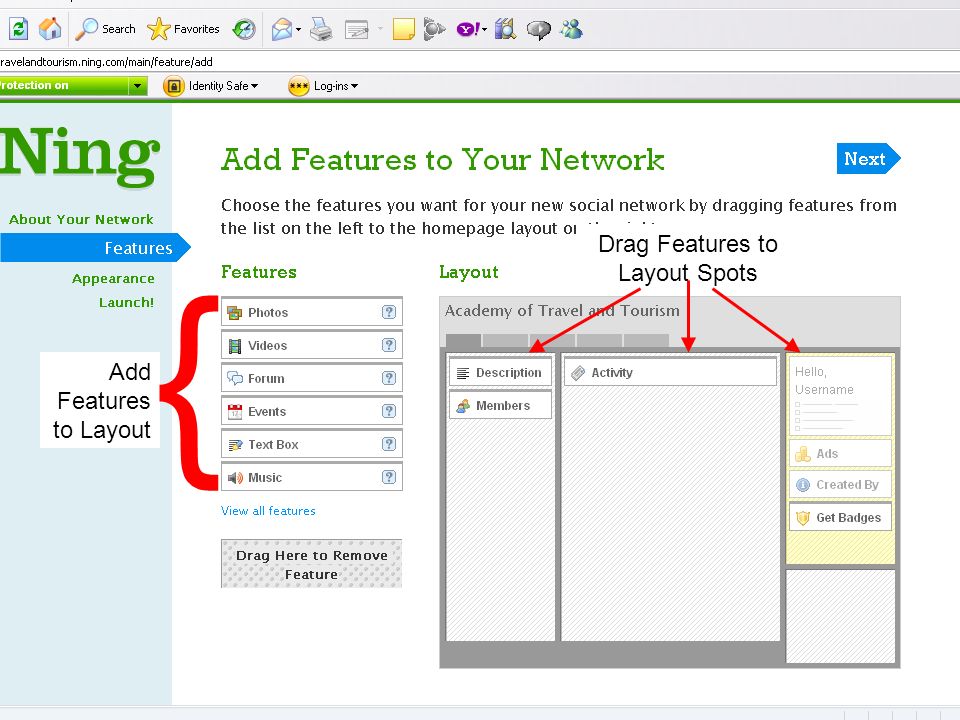Go to About Your Network step
Screen dimensions: 960x720
point(81,219)
